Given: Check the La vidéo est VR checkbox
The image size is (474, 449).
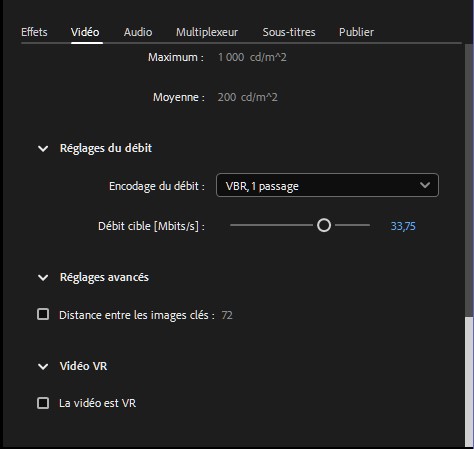Looking at the screenshot, I should click(x=43, y=403).
